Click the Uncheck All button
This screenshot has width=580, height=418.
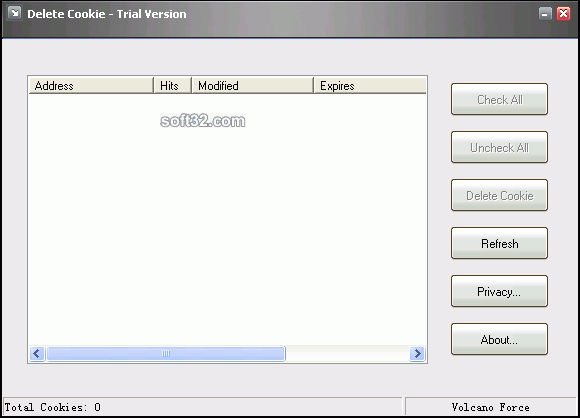click(499, 147)
